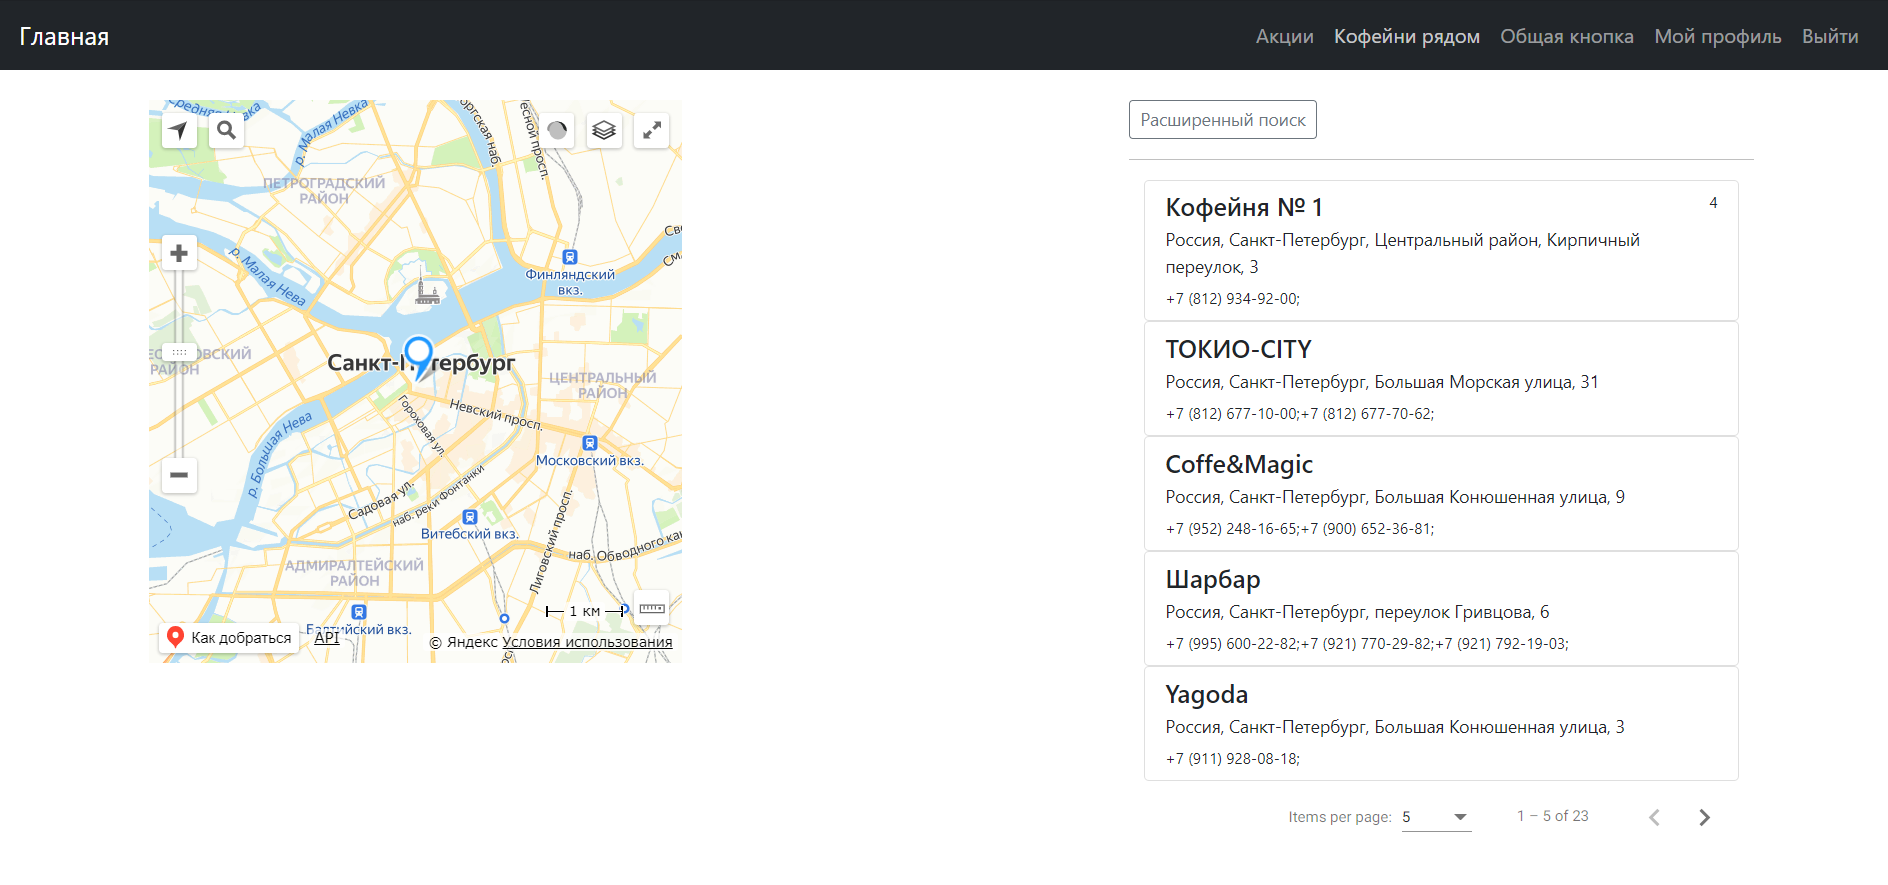Toggle the traffic indicator on map
This screenshot has width=1888, height=885.
click(557, 130)
